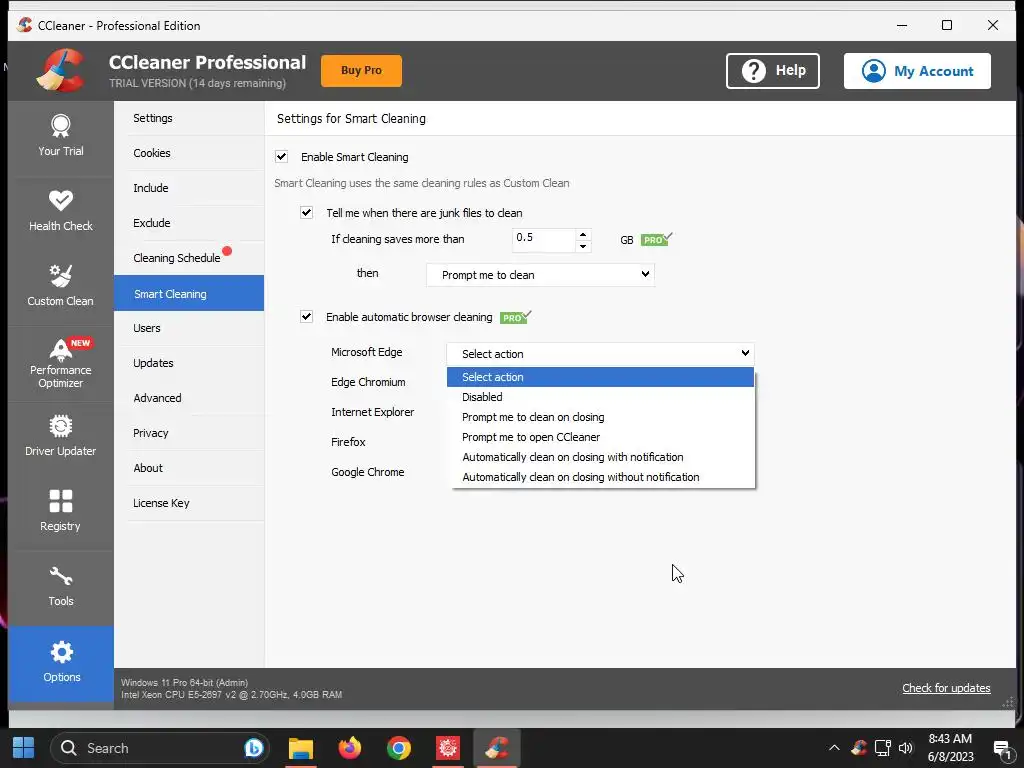
Task: Open notification center icon
Action: click(x=1002, y=749)
